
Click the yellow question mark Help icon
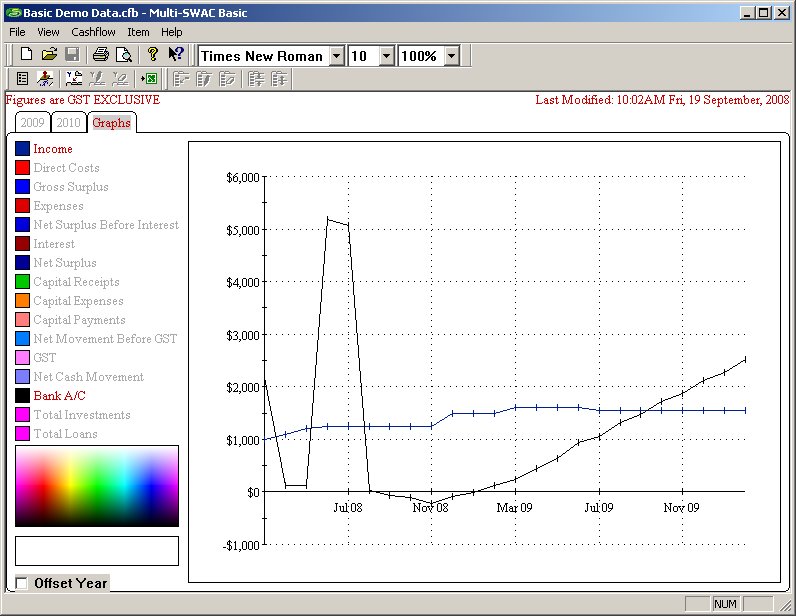pyautogui.click(x=152, y=54)
